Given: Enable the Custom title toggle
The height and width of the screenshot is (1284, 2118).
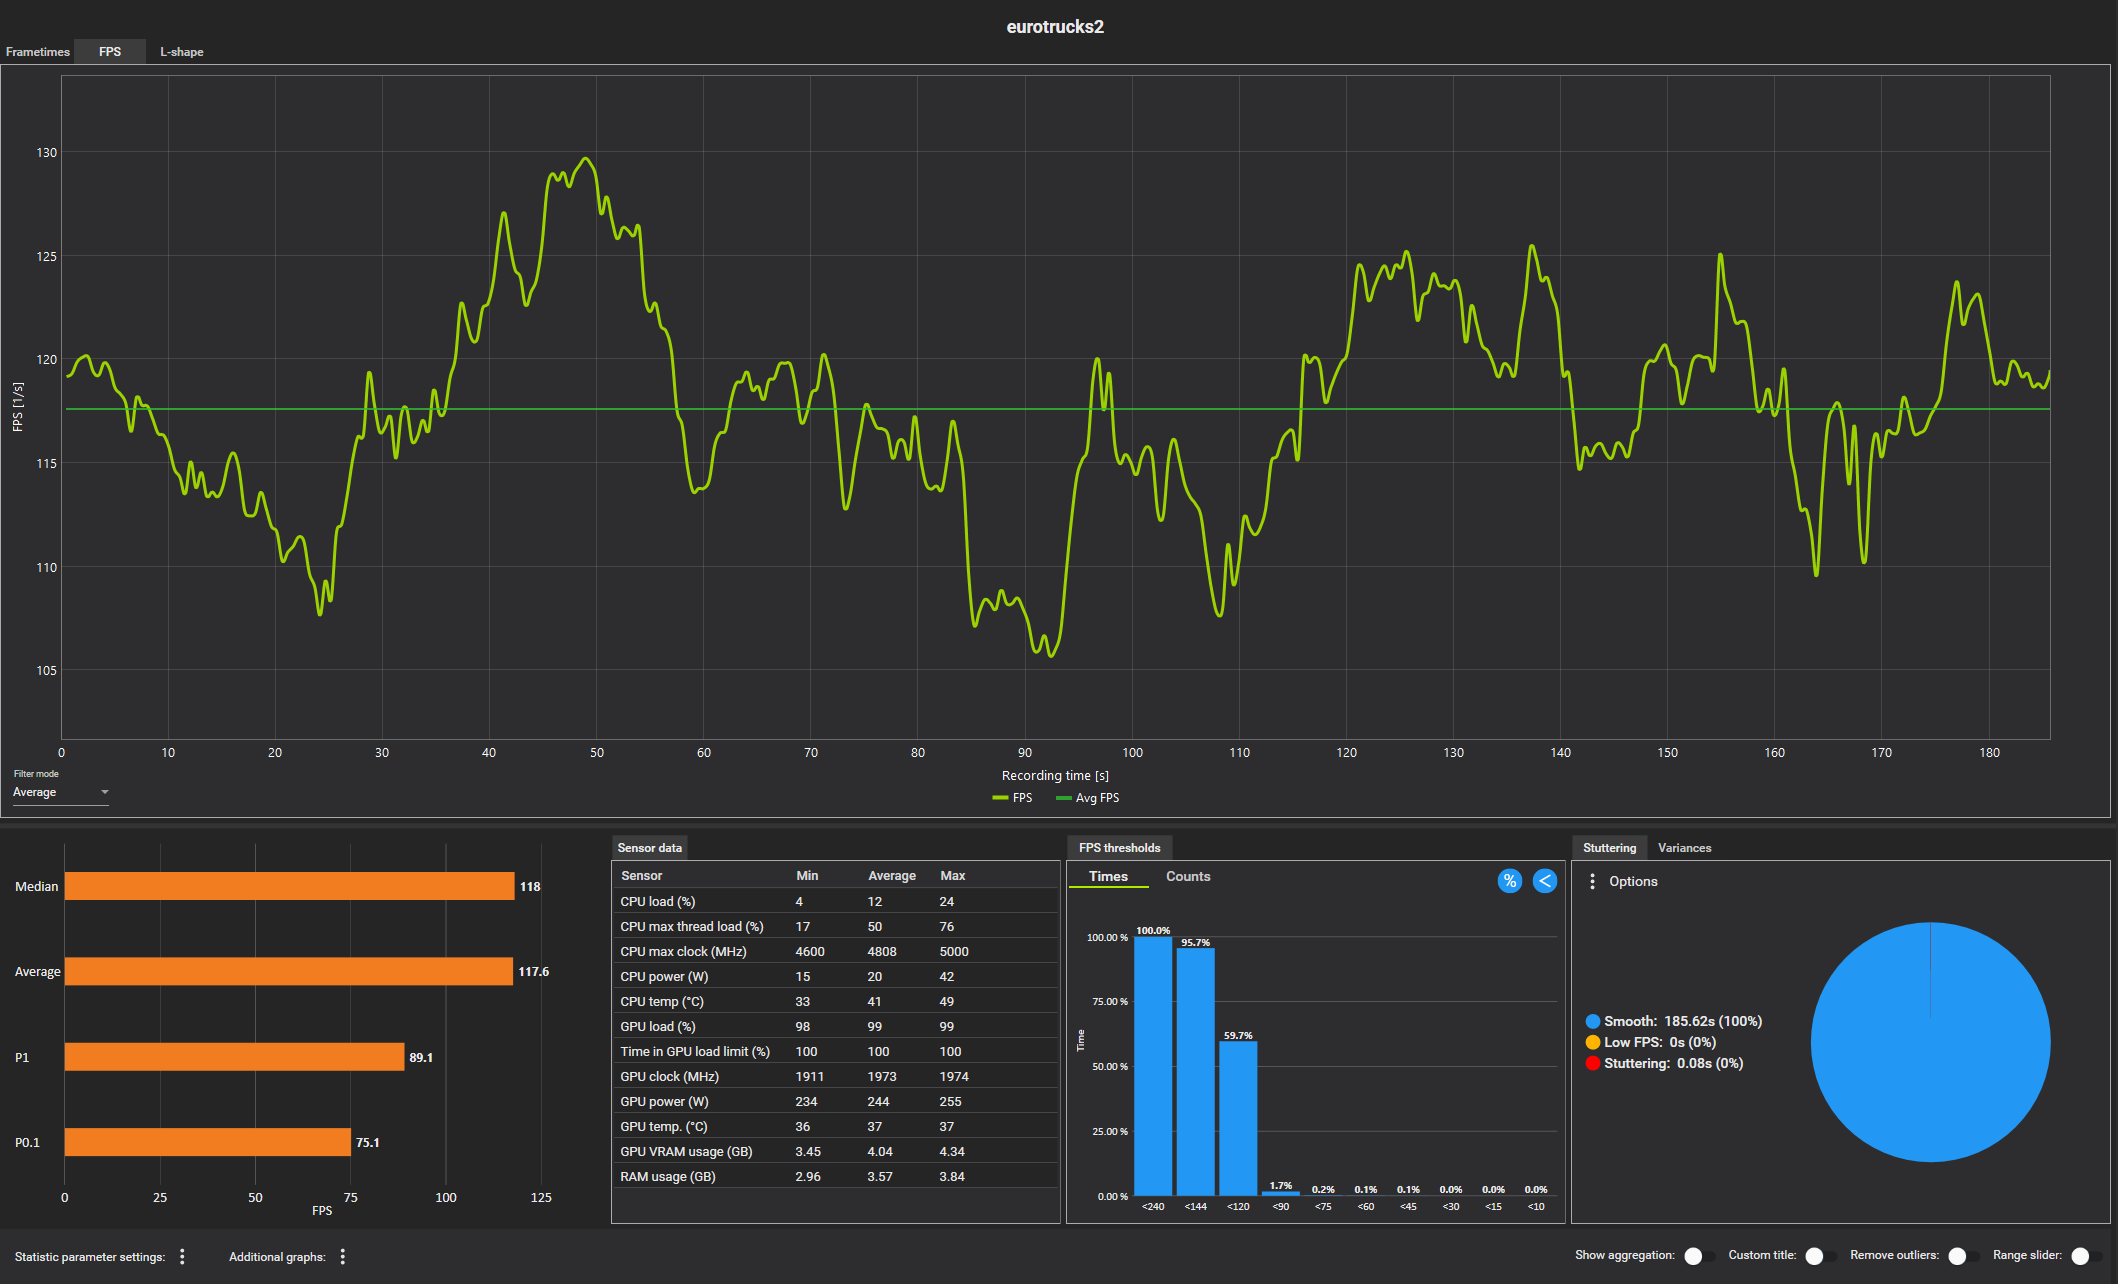Looking at the screenshot, I should pos(1820,1256).
